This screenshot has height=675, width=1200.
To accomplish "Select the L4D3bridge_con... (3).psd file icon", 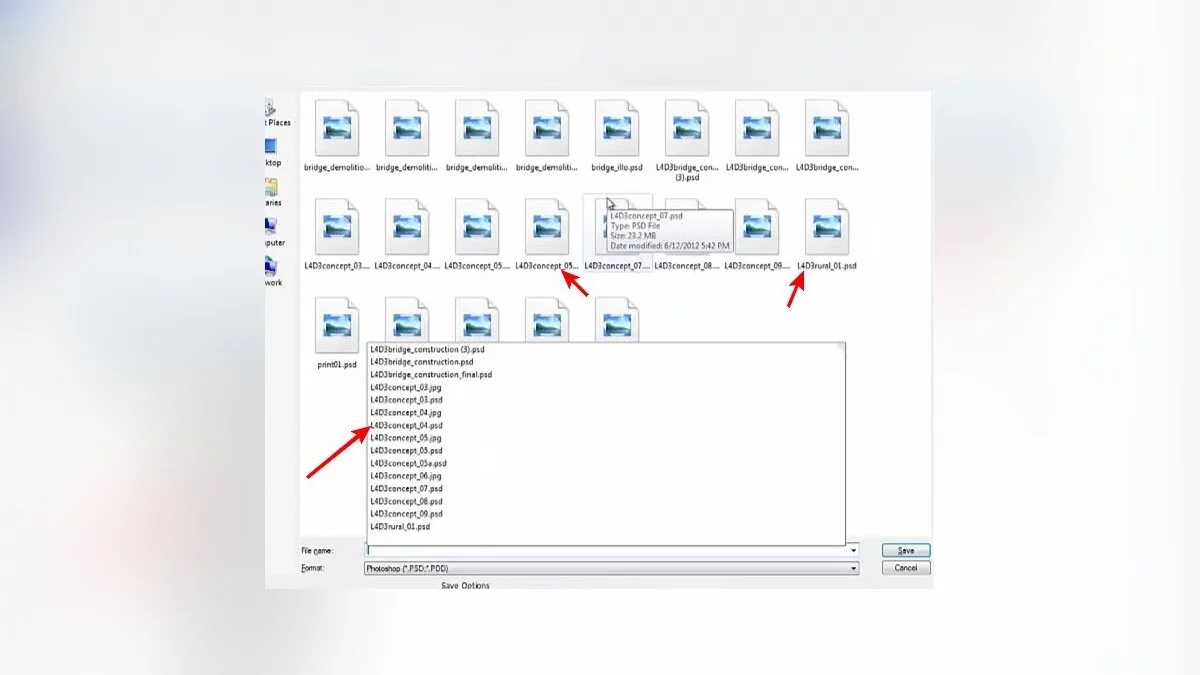I will coord(687,128).
